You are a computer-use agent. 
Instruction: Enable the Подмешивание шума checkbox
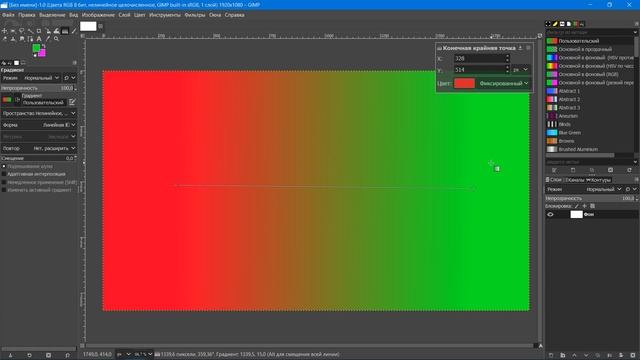pos(4,167)
